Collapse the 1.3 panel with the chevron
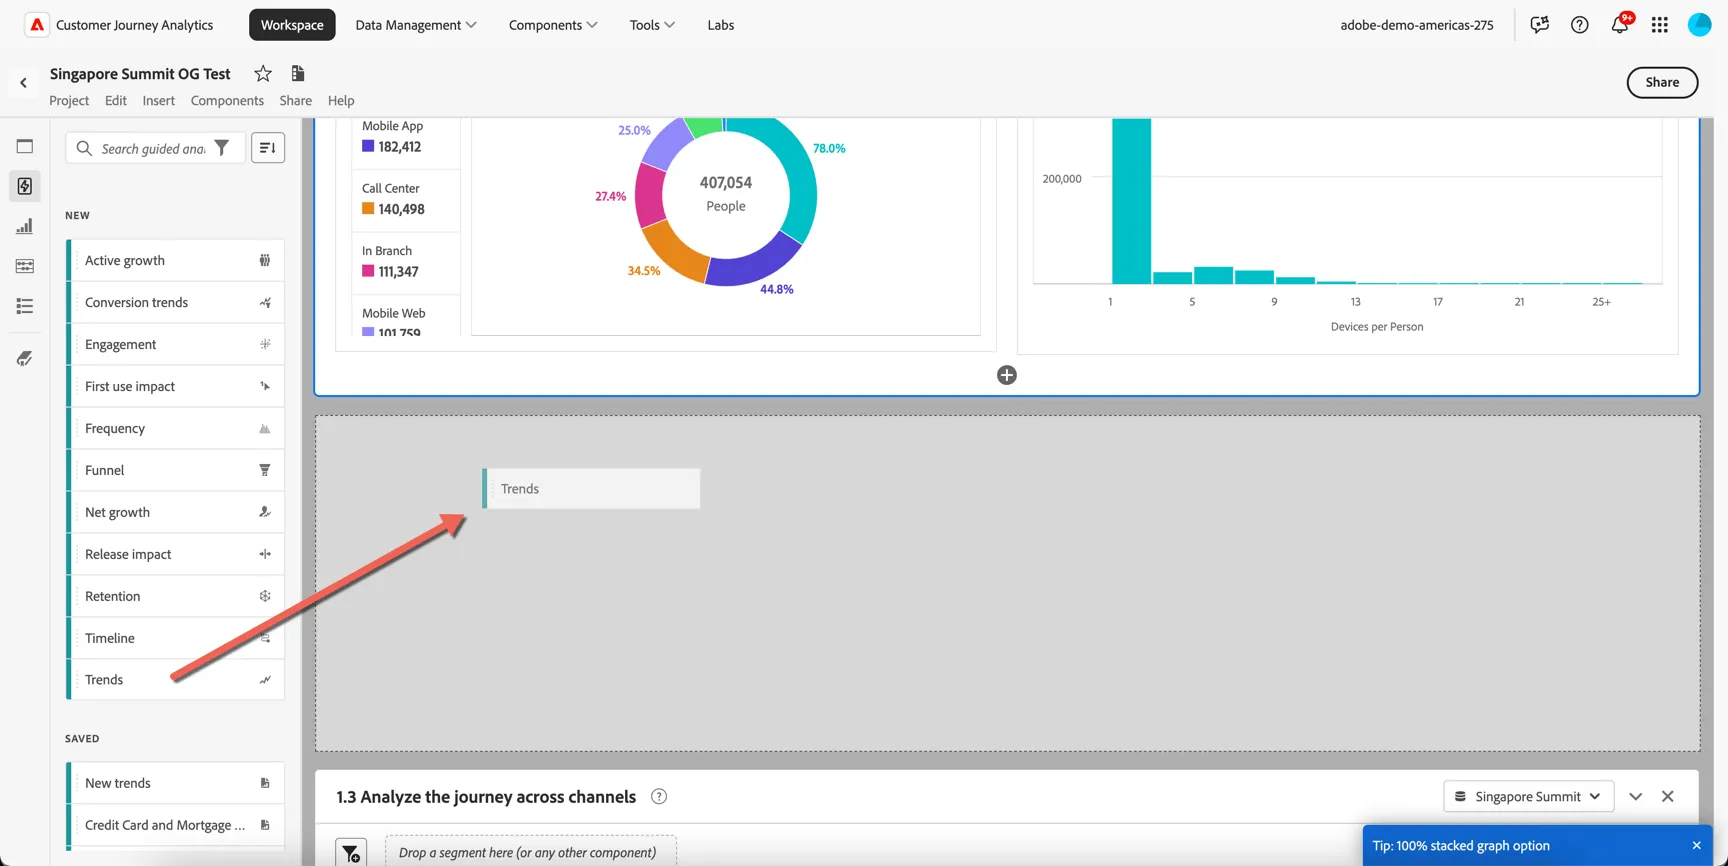Image resolution: width=1728 pixels, height=866 pixels. coord(1636,797)
